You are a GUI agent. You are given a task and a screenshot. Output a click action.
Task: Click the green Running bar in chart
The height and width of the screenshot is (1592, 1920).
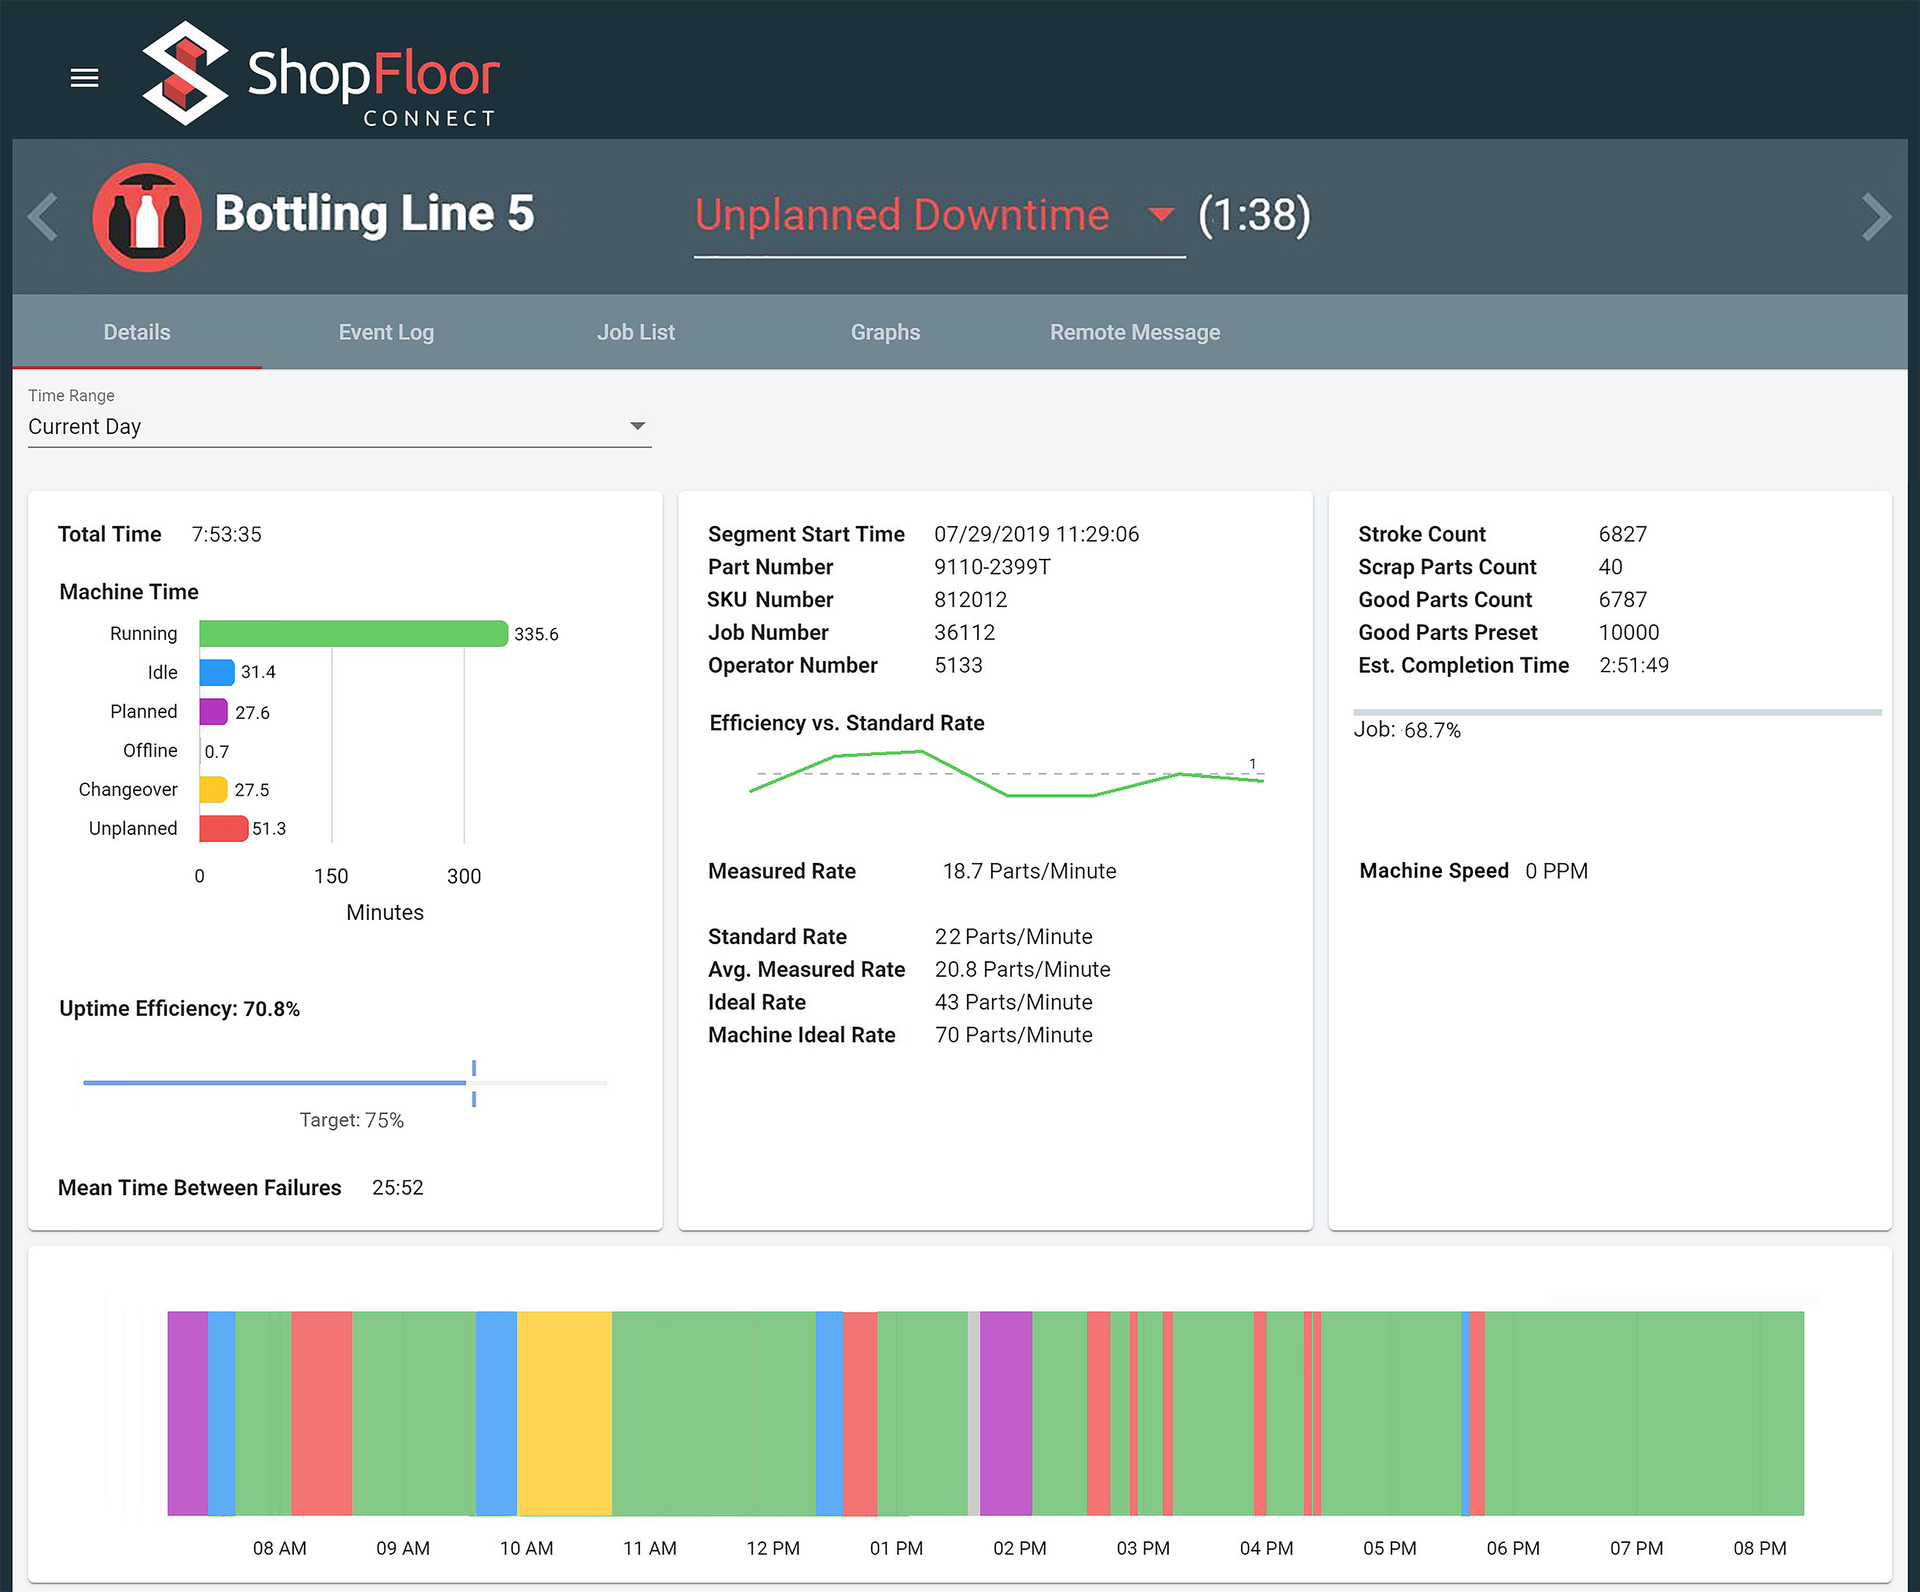coord(352,634)
